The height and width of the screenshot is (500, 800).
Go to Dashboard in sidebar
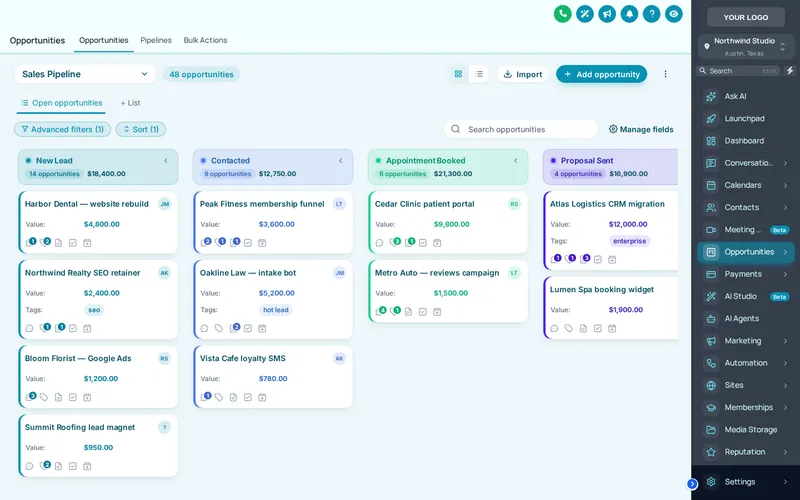click(x=746, y=141)
